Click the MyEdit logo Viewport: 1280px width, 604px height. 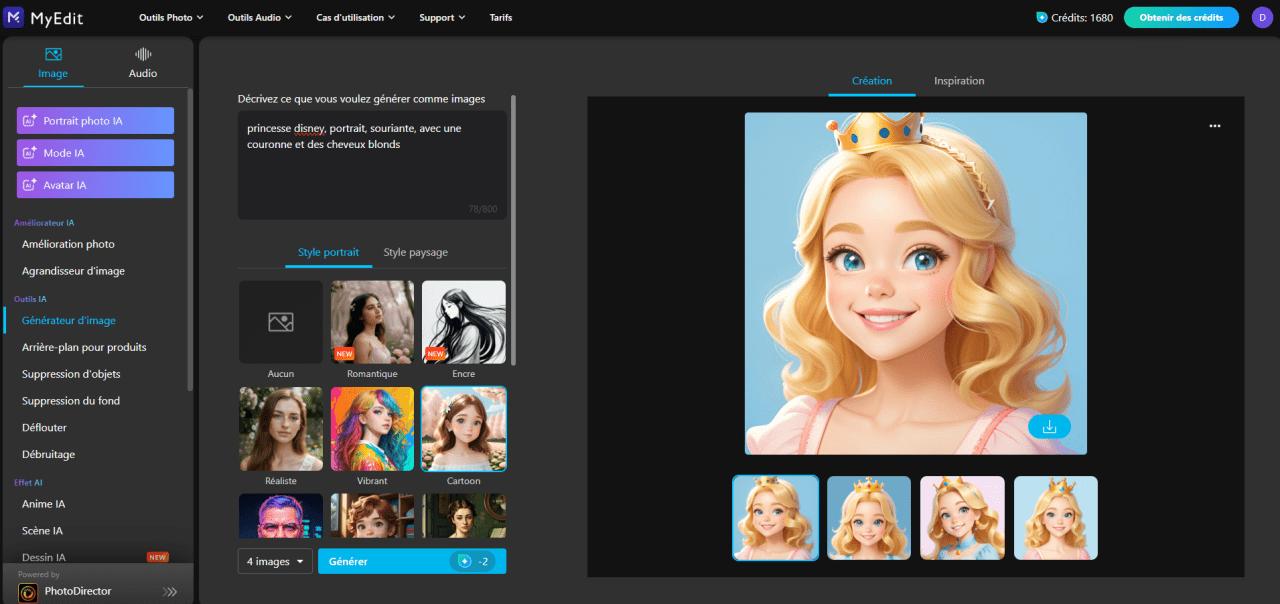47,17
